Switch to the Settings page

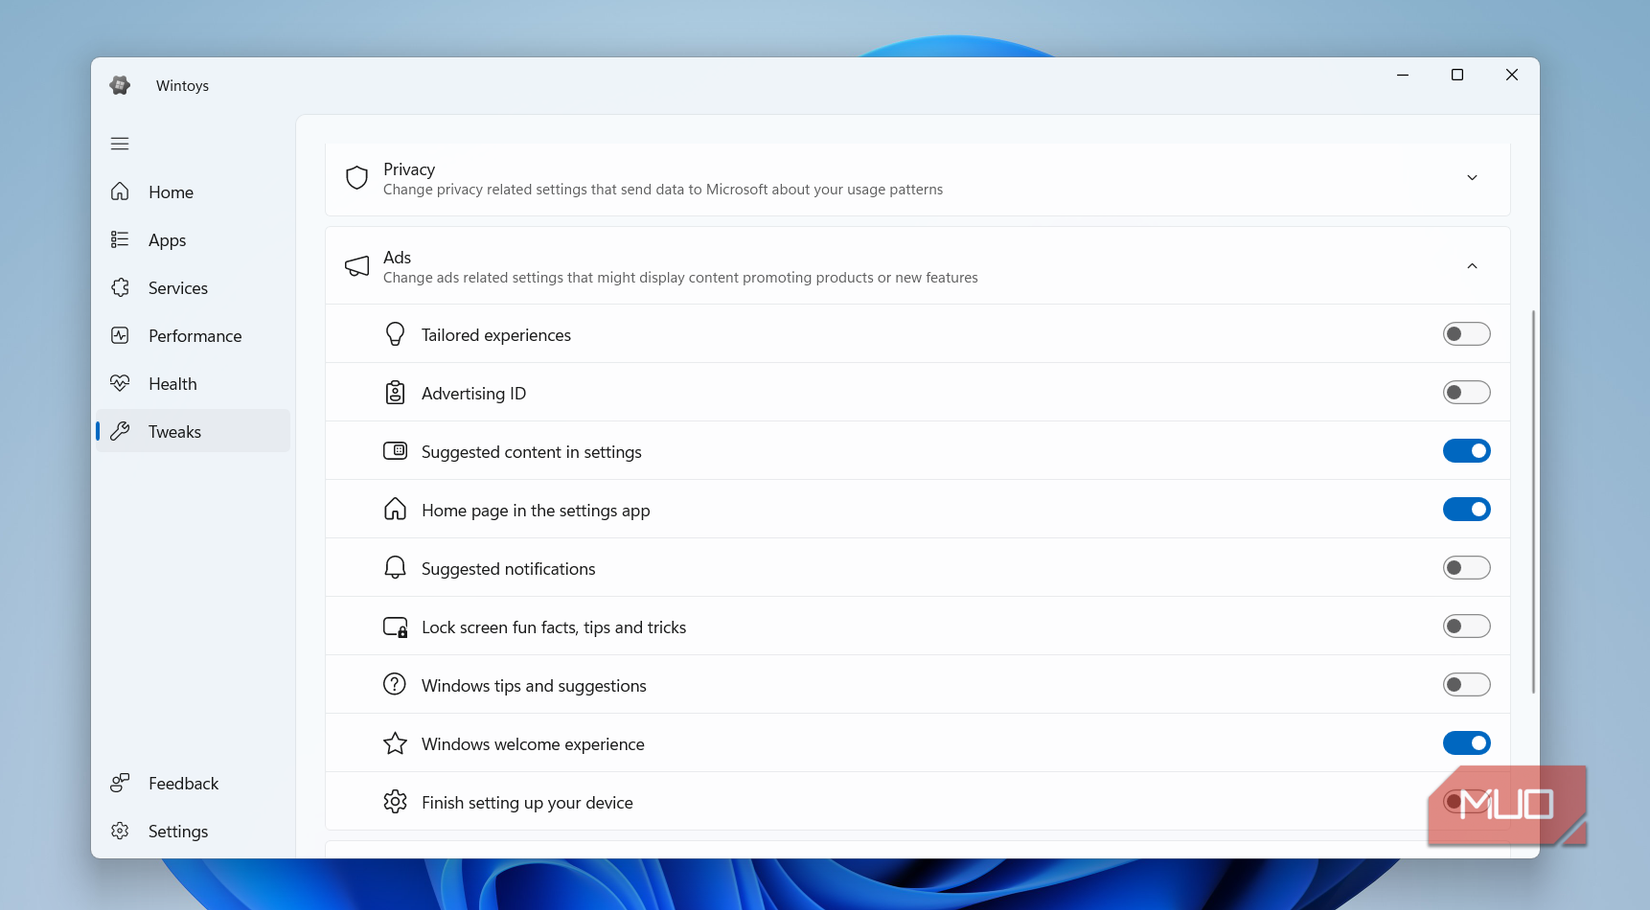[x=177, y=830]
